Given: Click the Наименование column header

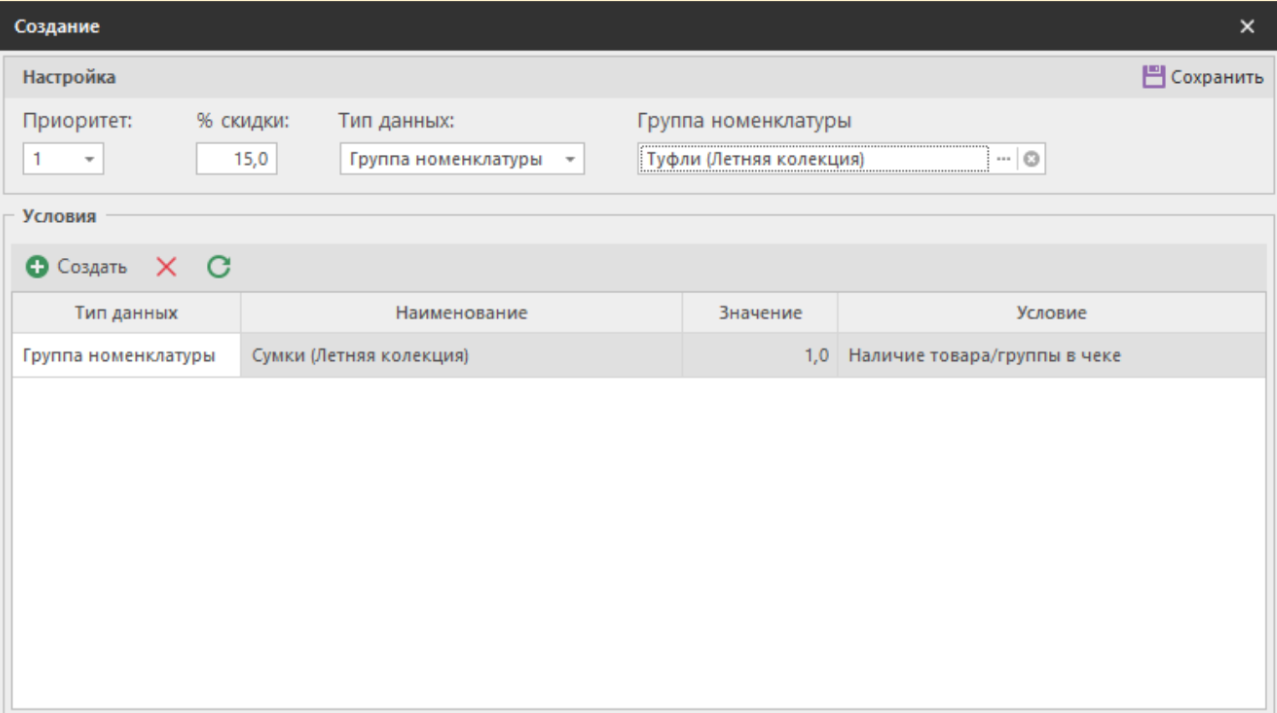Looking at the screenshot, I should pyautogui.click(x=461, y=313).
